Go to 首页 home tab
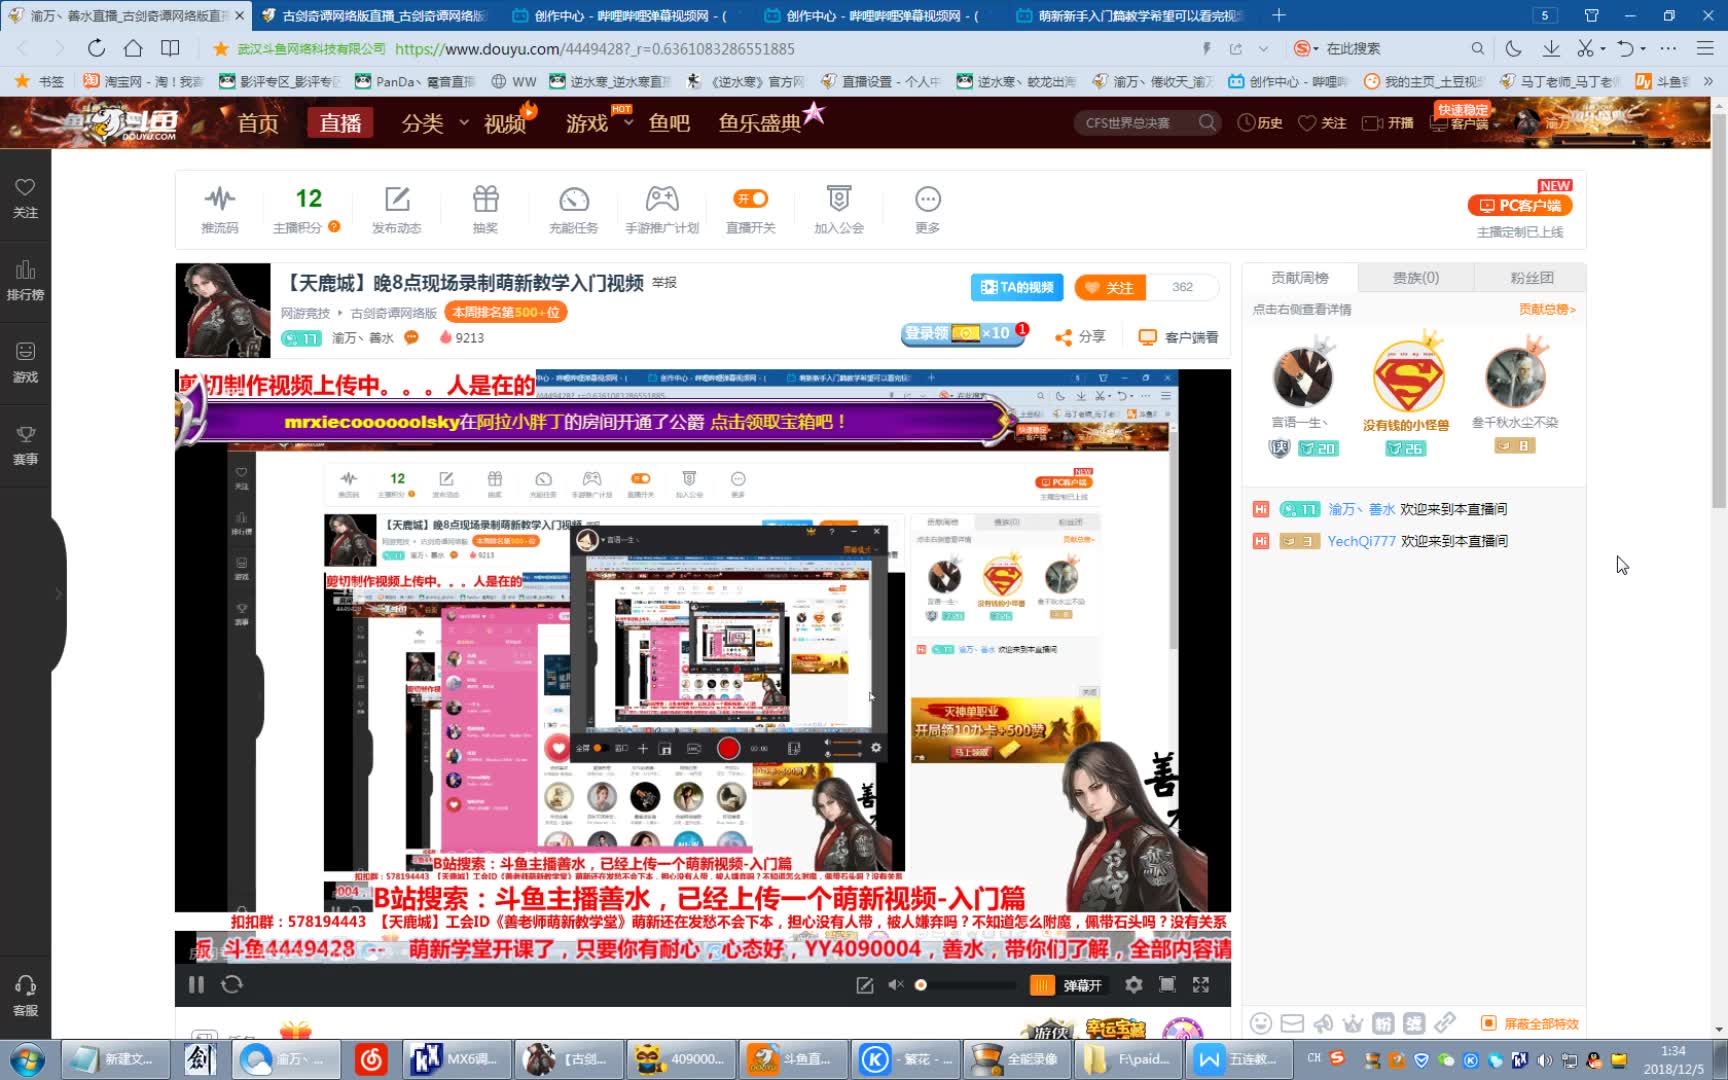 click(258, 122)
